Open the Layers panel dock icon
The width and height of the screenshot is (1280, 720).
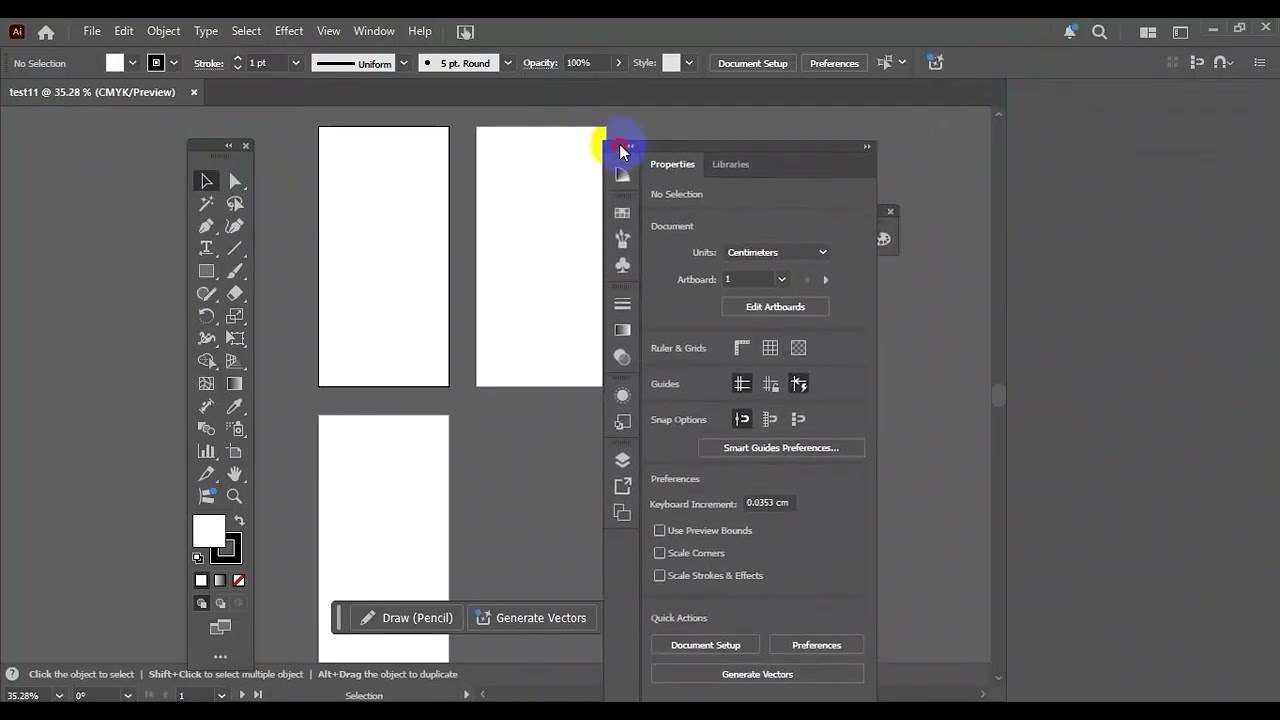[x=622, y=460]
